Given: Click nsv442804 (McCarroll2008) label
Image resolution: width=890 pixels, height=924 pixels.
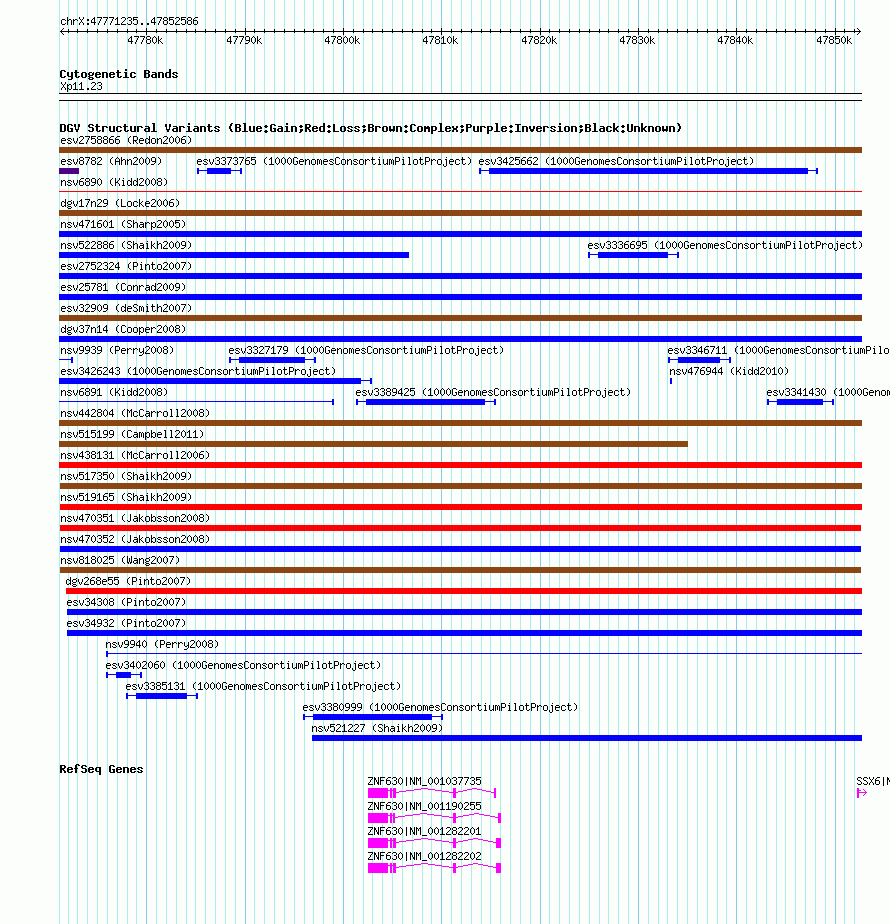Looking at the screenshot, I should click(135, 413).
